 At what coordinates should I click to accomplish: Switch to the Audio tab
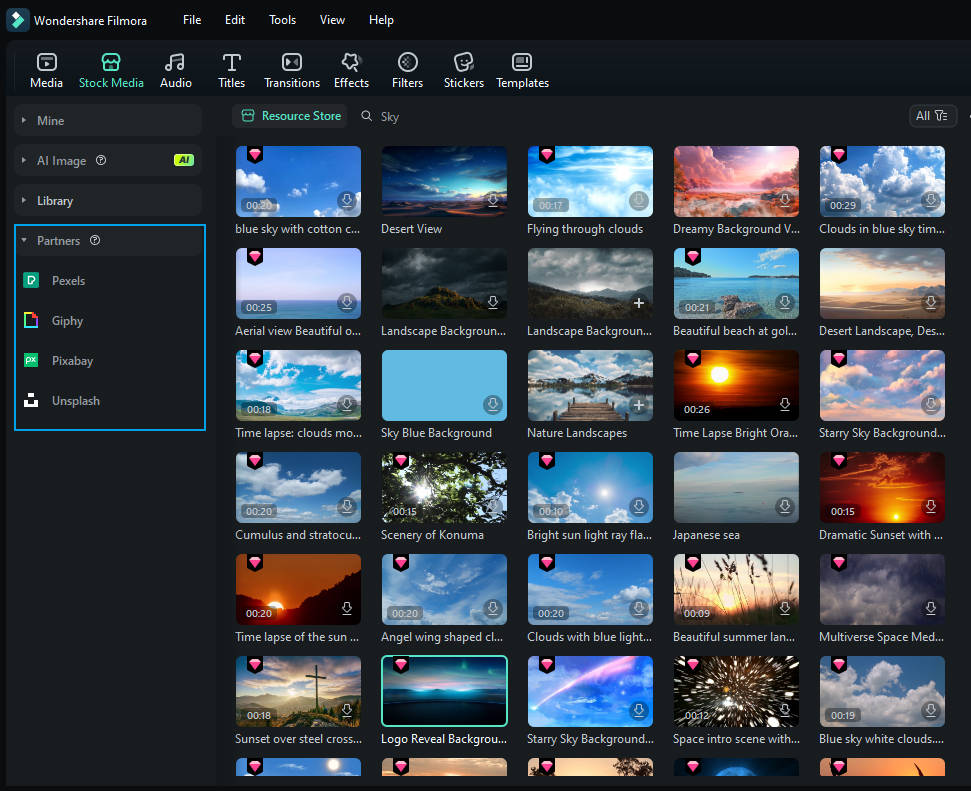pos(175,71)
